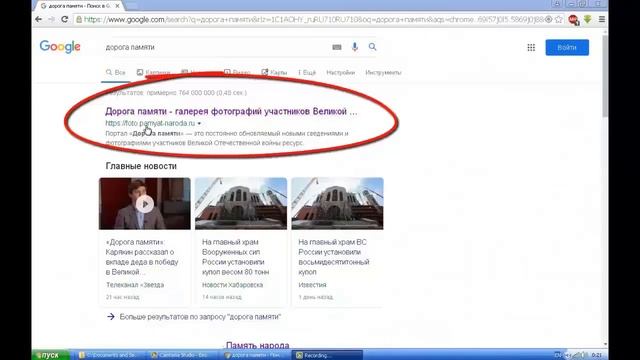This screenshot has height=360, width=640.
Task: Open На главный храм ВС России article
Action: (333, 257)
